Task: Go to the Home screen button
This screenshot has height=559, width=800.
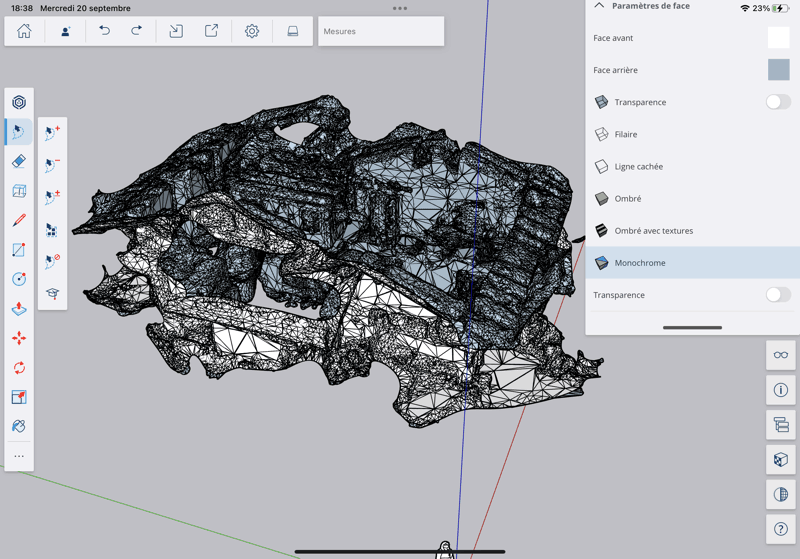Action: coord(24,31)
